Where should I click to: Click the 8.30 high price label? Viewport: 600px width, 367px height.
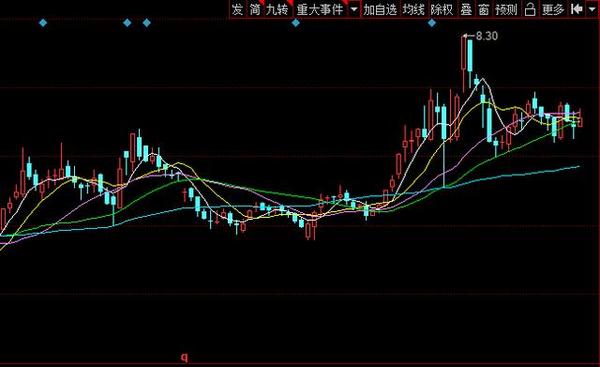[487, 36]
